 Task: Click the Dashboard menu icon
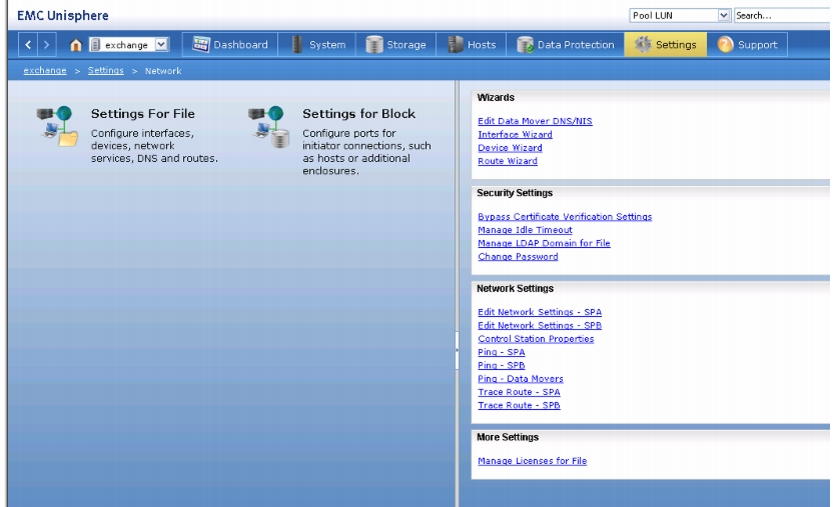pos(201,44)
